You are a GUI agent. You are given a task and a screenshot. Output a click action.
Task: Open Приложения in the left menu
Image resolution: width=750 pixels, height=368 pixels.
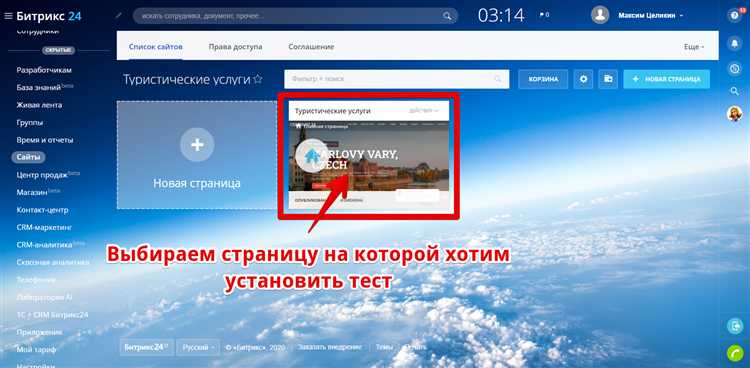click(39, 332)
